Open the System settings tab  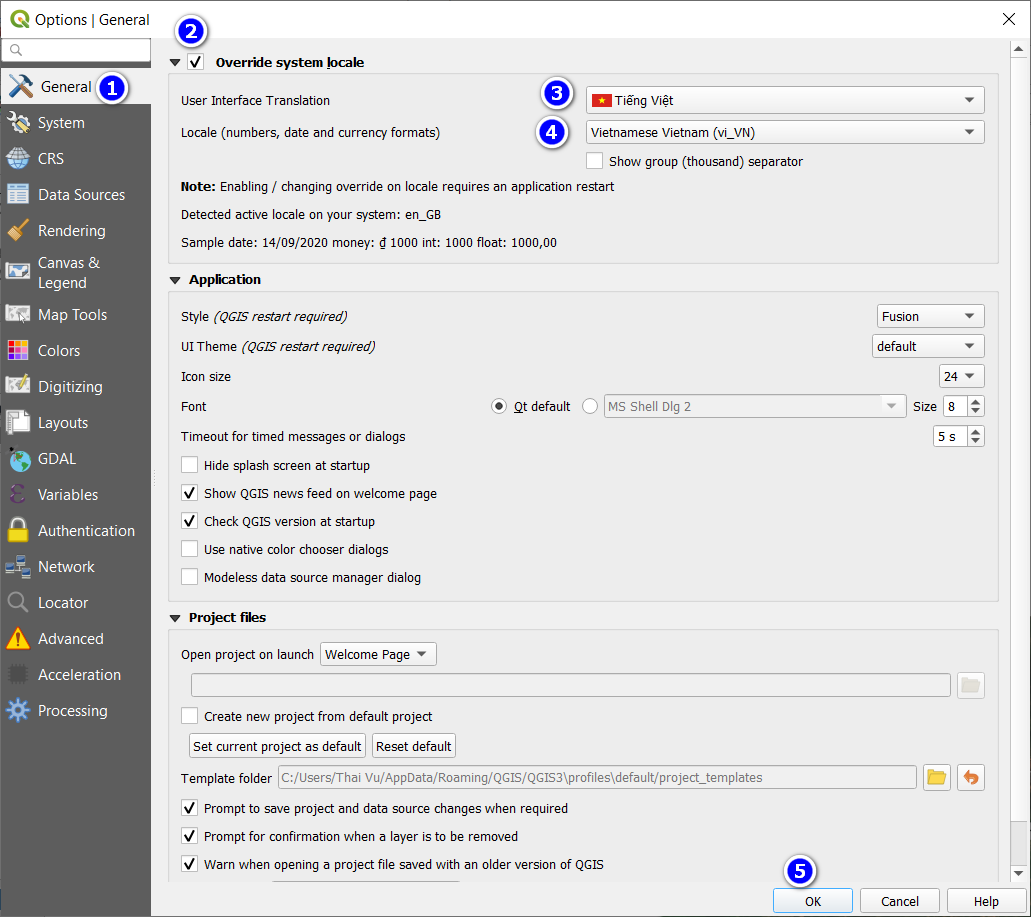76,122
